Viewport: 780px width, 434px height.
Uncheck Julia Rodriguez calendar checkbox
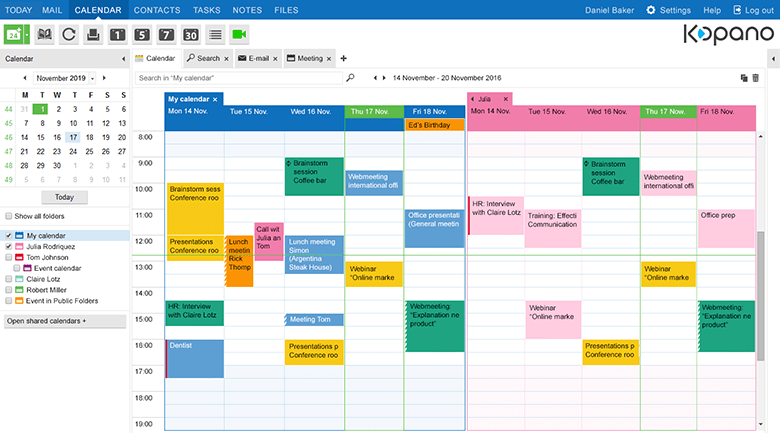point(8,246)
